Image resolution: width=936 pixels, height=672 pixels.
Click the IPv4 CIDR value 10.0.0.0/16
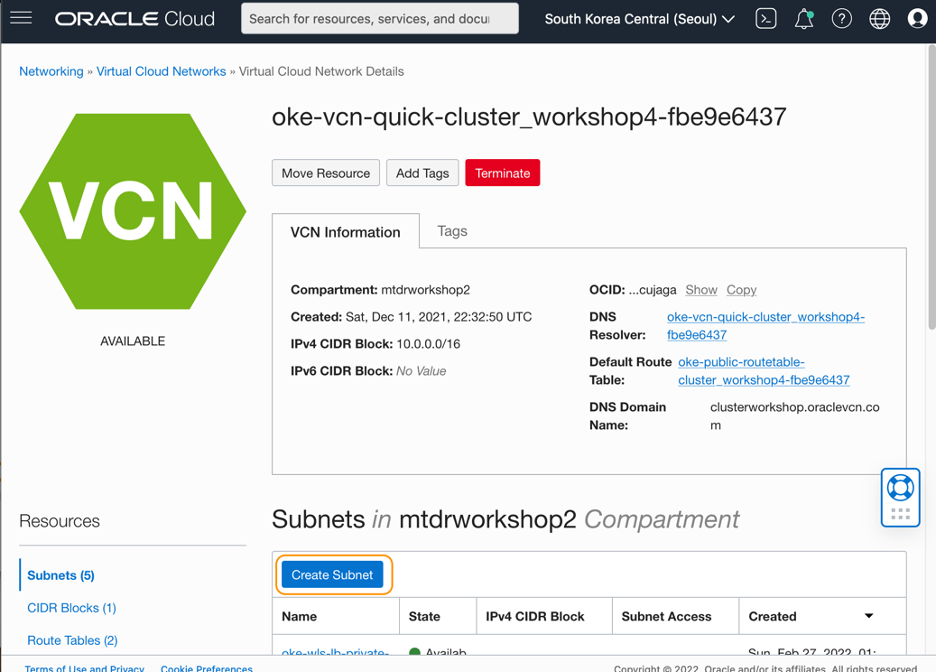(x=428, y=344)
